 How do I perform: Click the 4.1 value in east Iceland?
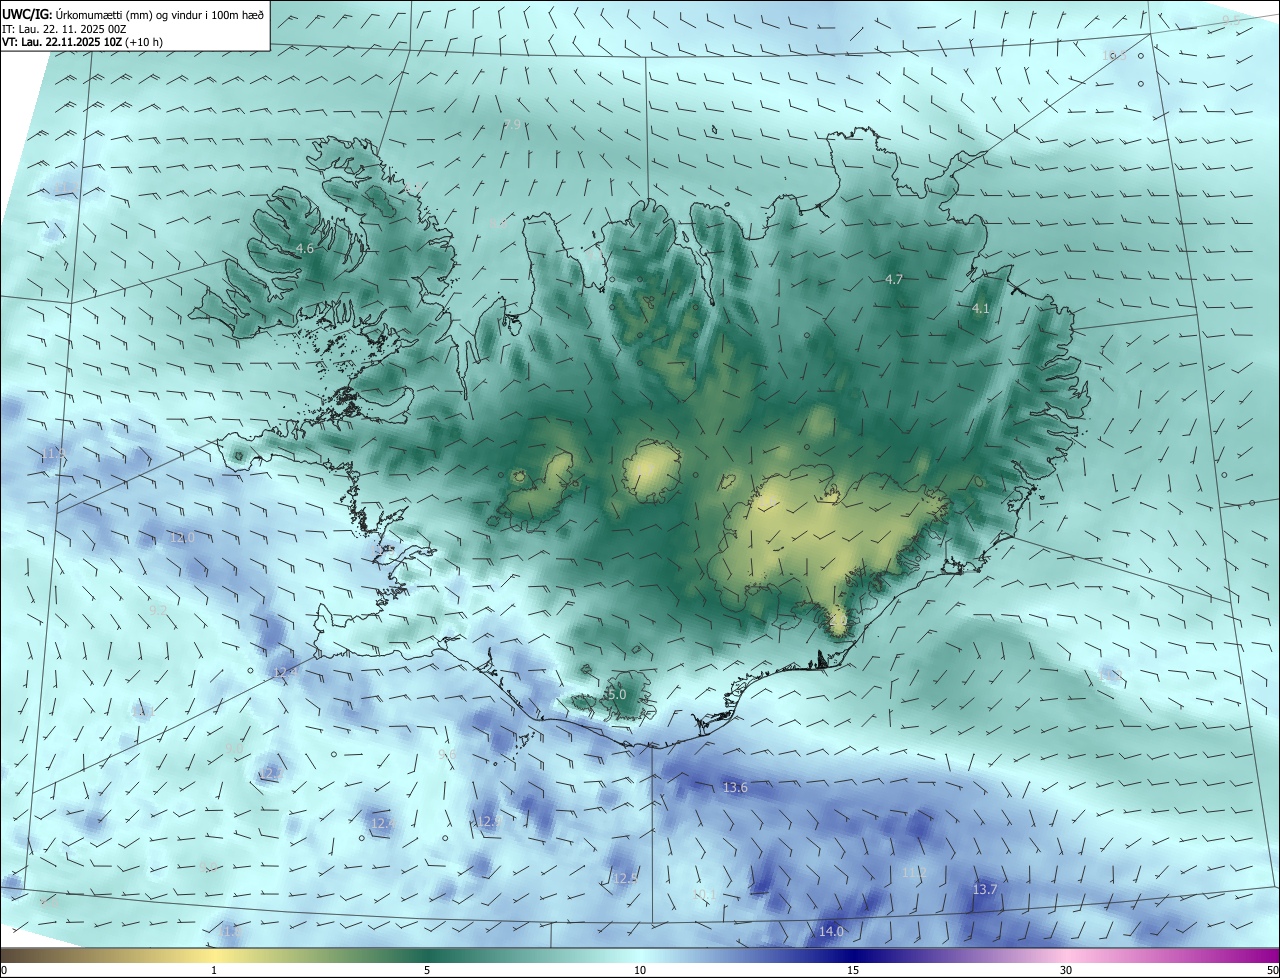980,309
